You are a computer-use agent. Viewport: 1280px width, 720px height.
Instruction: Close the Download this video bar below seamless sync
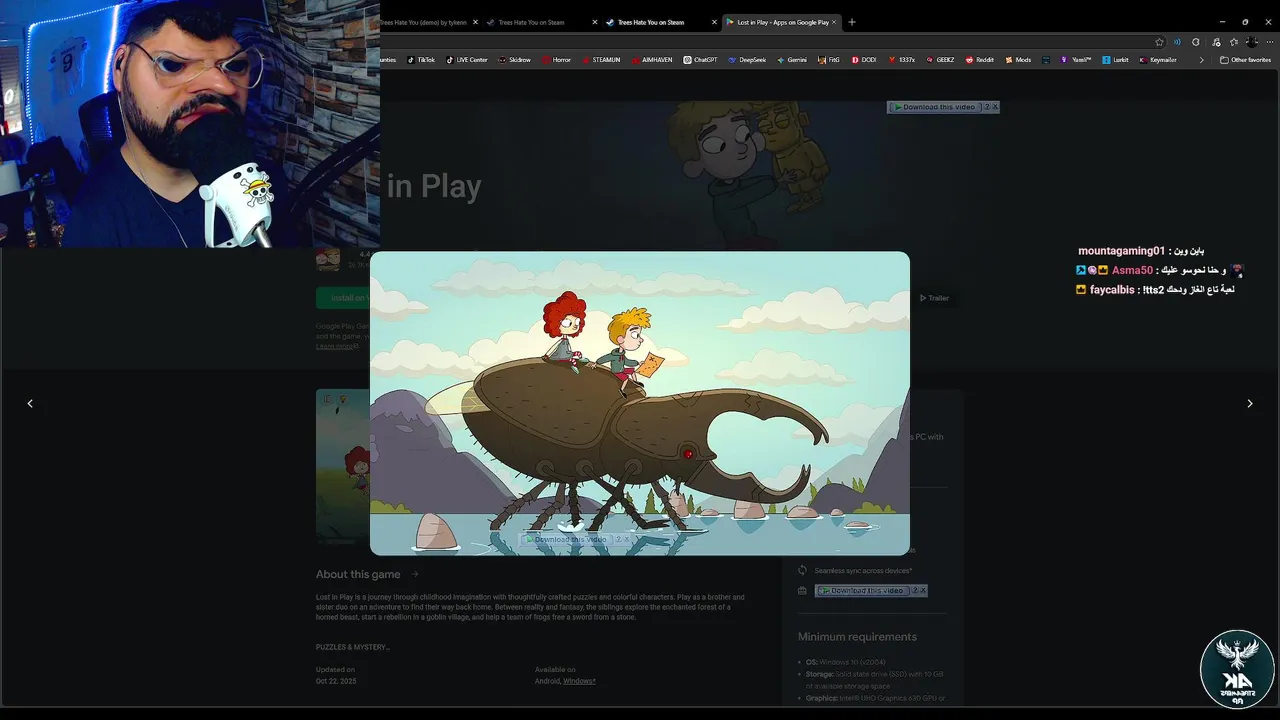(923, 591)
